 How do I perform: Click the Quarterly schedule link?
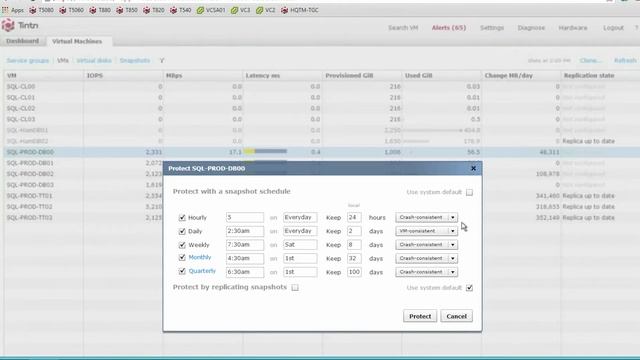202,271
